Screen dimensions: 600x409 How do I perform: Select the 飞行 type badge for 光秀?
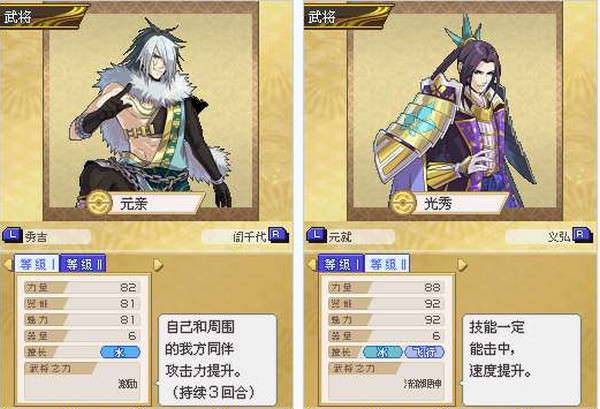424,352
